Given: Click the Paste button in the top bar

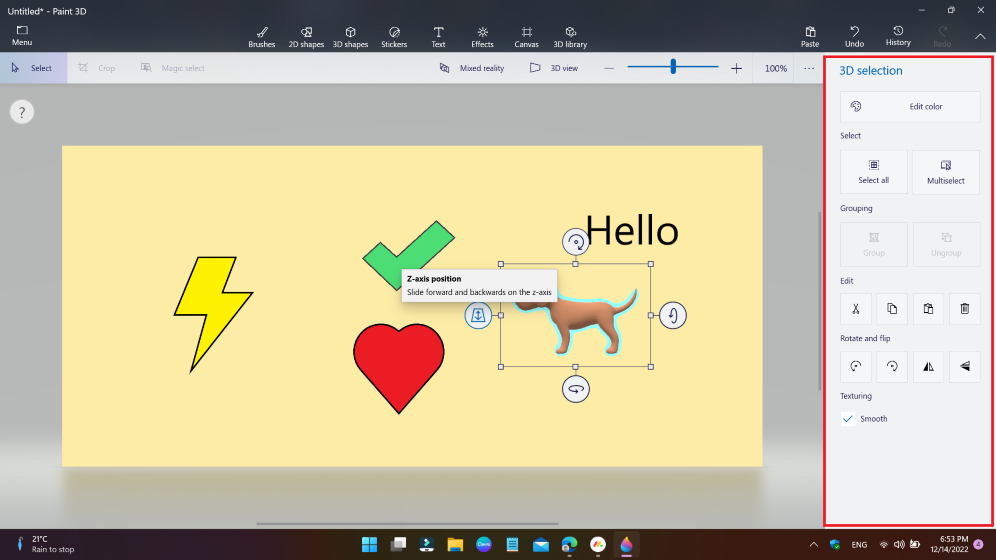Looking at the screenshot, I should pos(810,37).
